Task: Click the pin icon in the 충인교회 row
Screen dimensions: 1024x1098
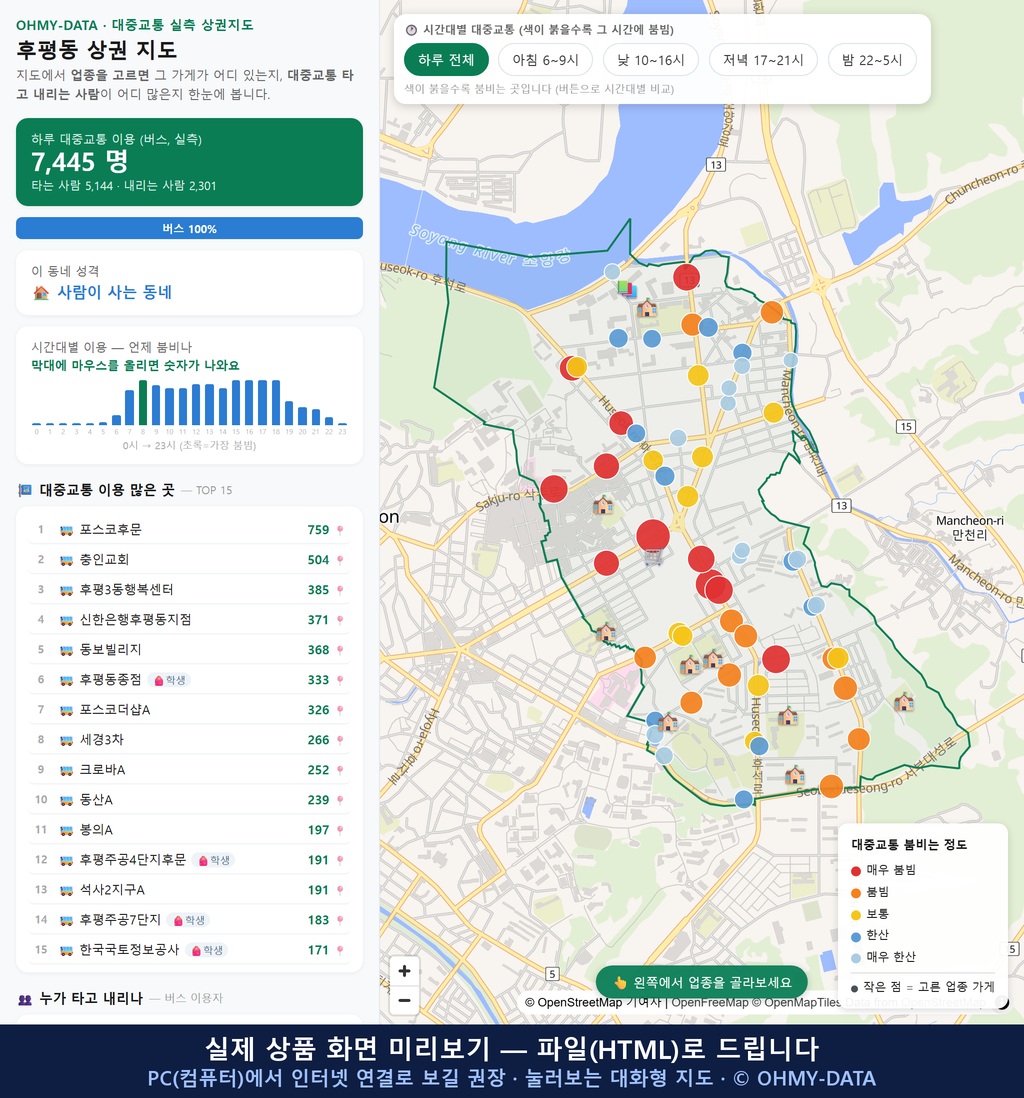Action: pyautogui.click(x=340, y=560)
